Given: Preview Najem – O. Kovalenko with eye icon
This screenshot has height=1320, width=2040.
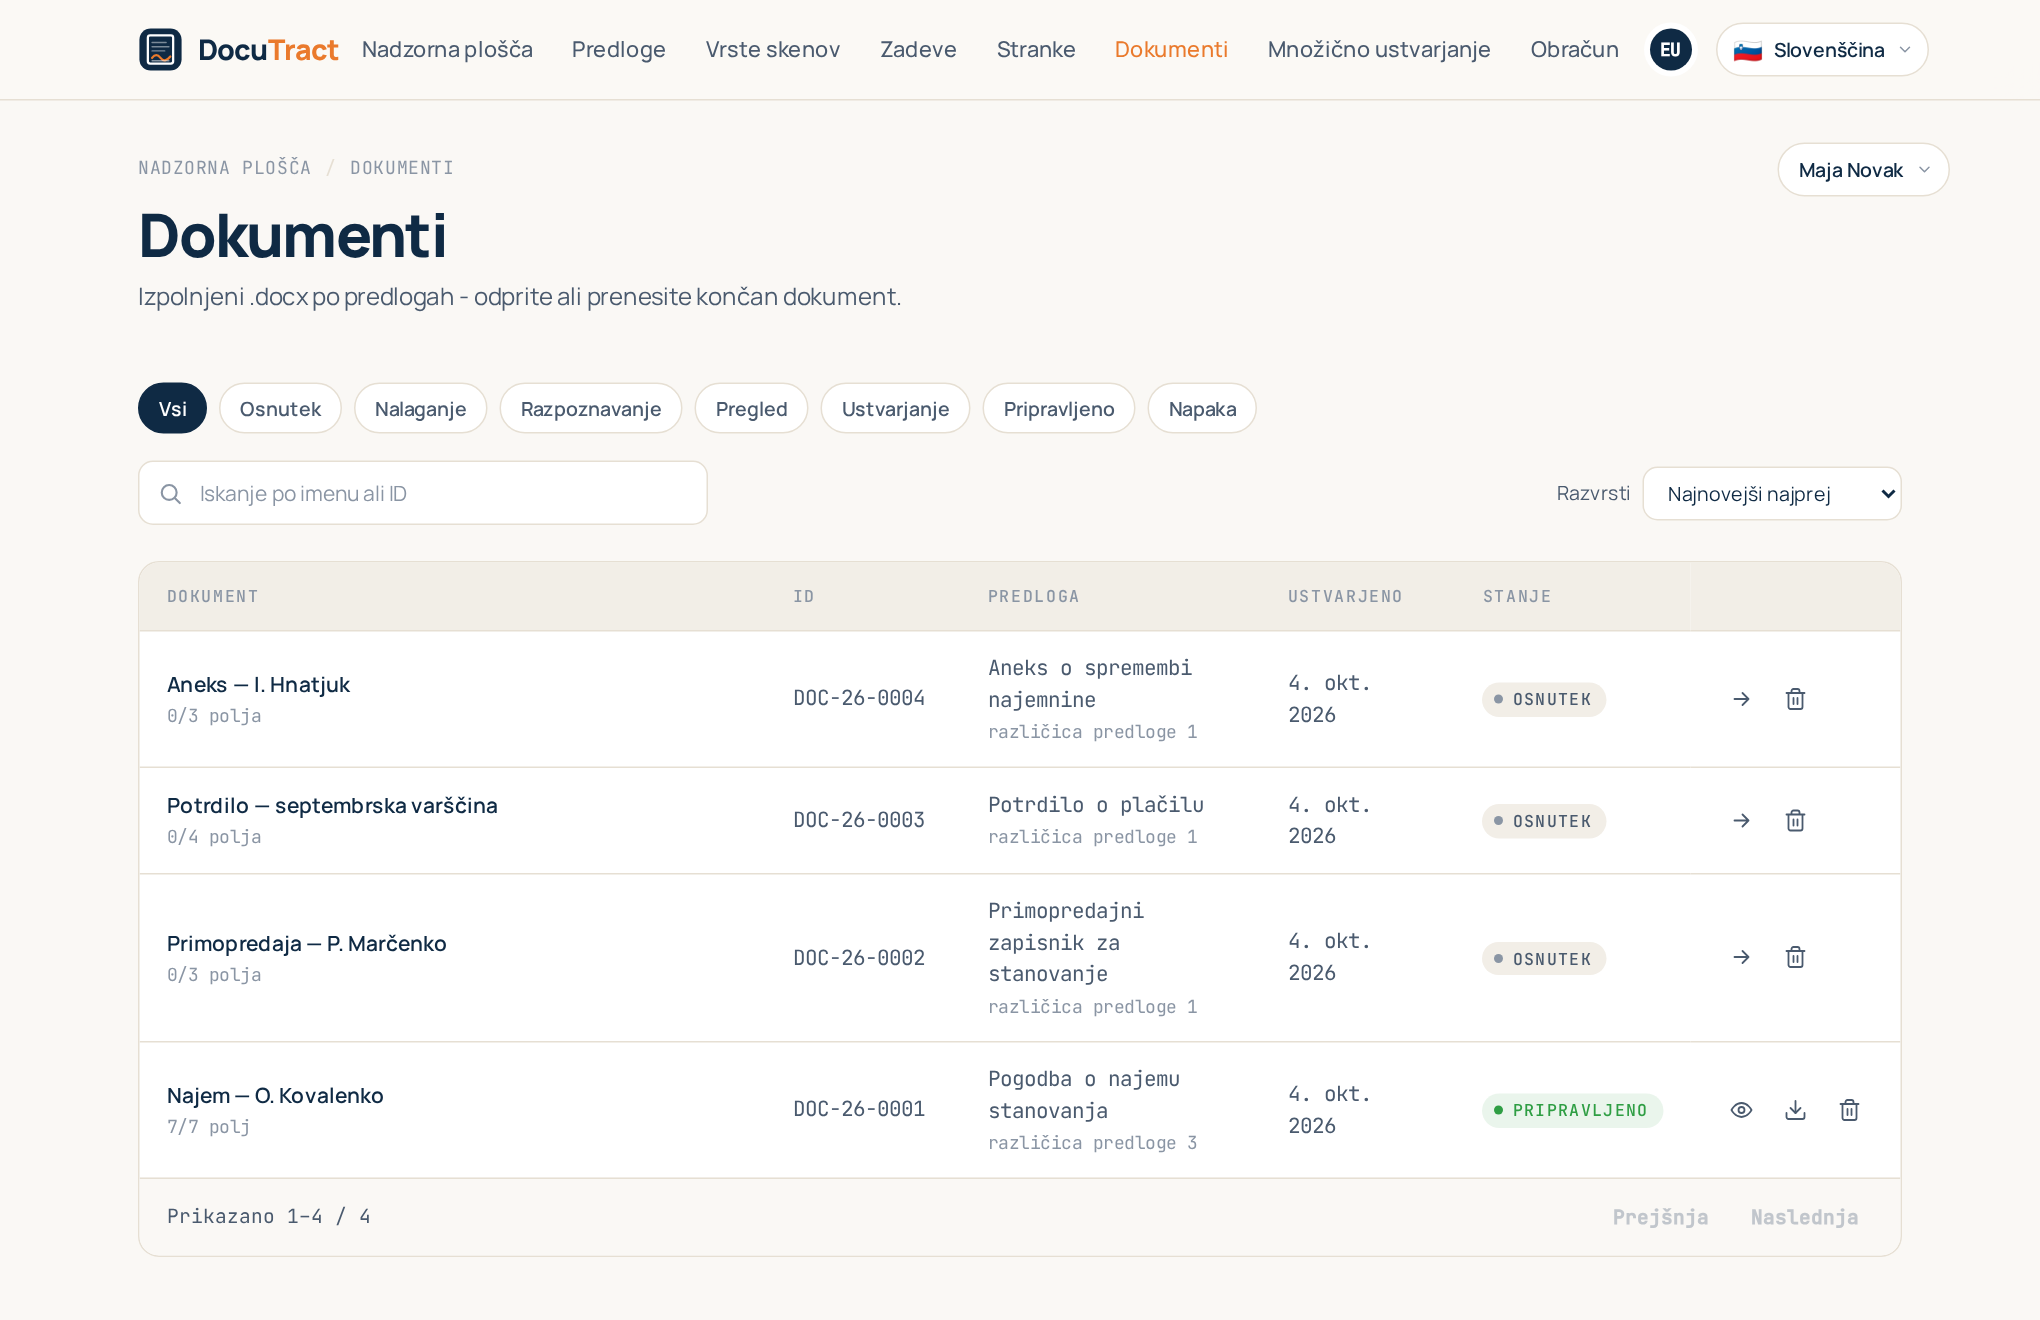Looking at the screenshot, I should 1741,1110.
